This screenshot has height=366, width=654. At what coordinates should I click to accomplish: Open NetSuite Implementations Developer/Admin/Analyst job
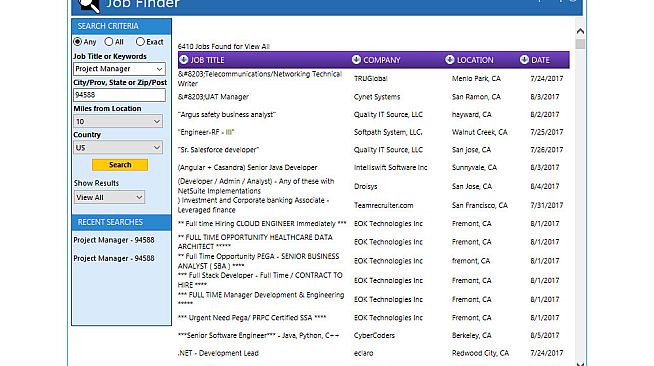click(x=256, y=186)
